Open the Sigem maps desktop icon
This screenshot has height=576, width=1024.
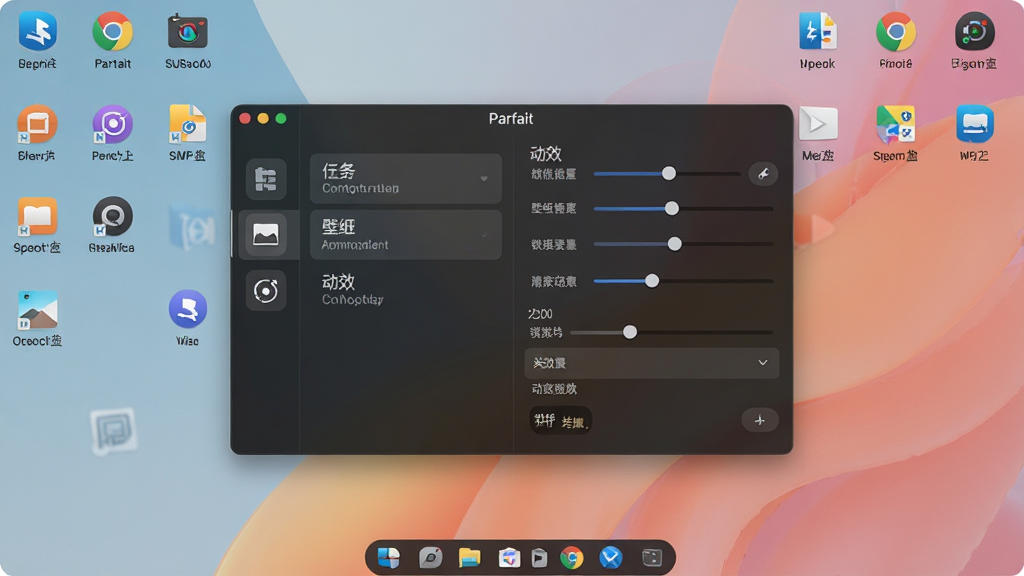point(895,124)
